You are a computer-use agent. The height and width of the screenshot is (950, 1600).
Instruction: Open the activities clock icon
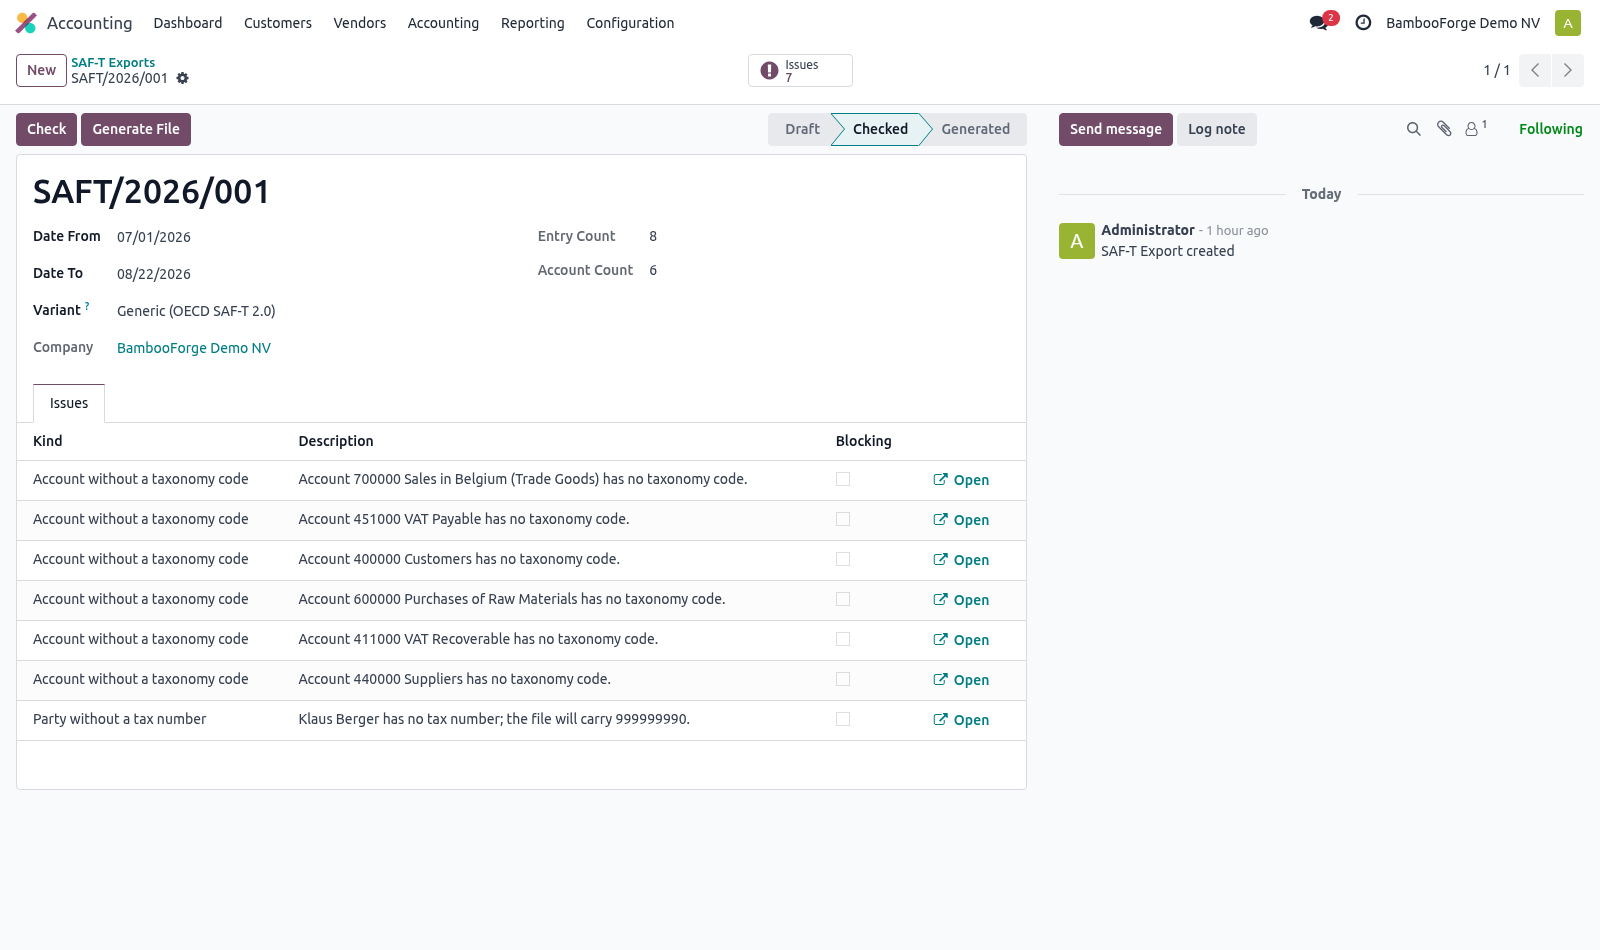(x=1363, y=23)
